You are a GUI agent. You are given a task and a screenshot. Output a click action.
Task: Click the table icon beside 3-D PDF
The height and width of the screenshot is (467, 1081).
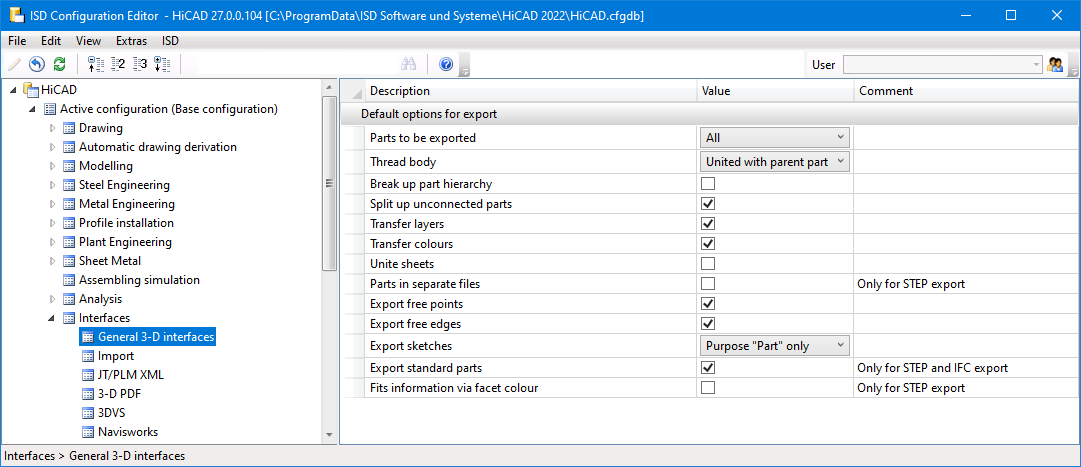point(88,394)
